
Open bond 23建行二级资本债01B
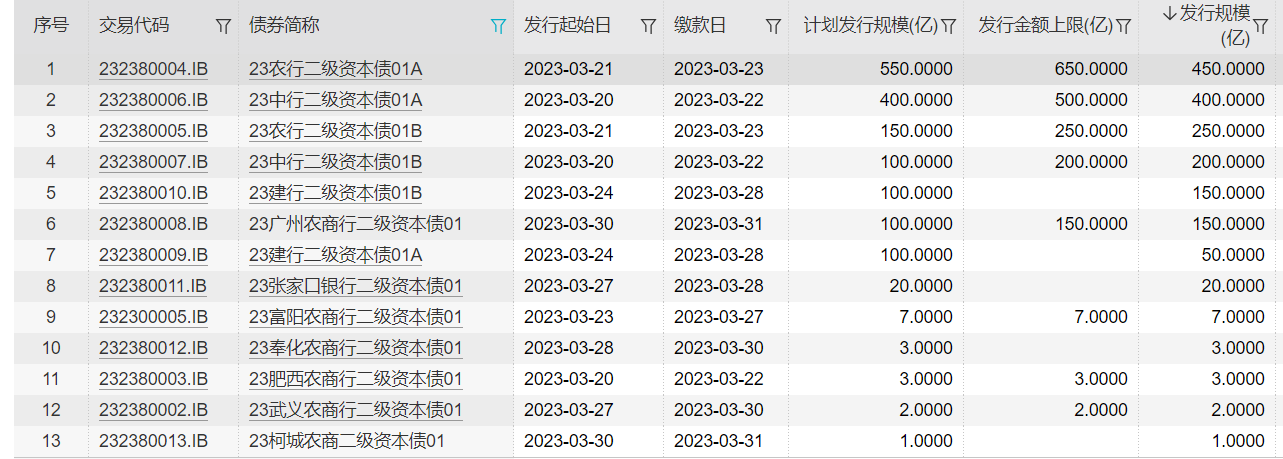pos(335,193)
